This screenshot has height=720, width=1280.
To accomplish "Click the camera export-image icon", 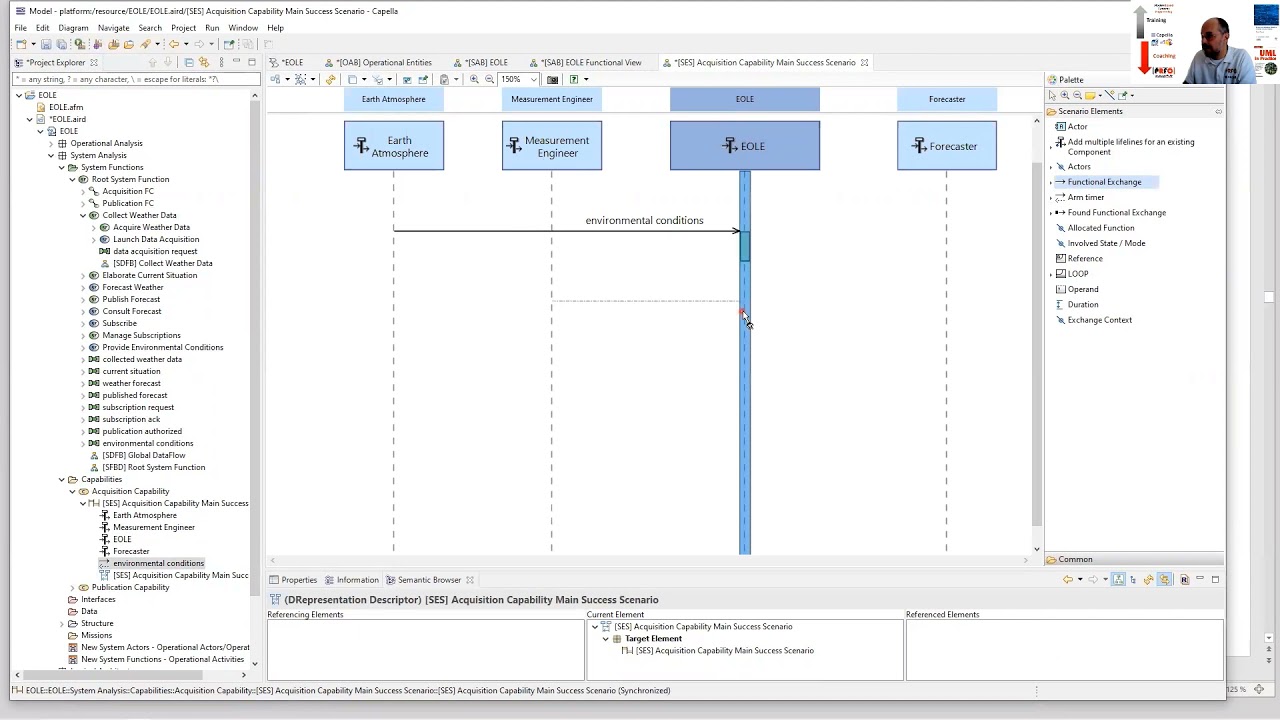I will coord(552,79).
